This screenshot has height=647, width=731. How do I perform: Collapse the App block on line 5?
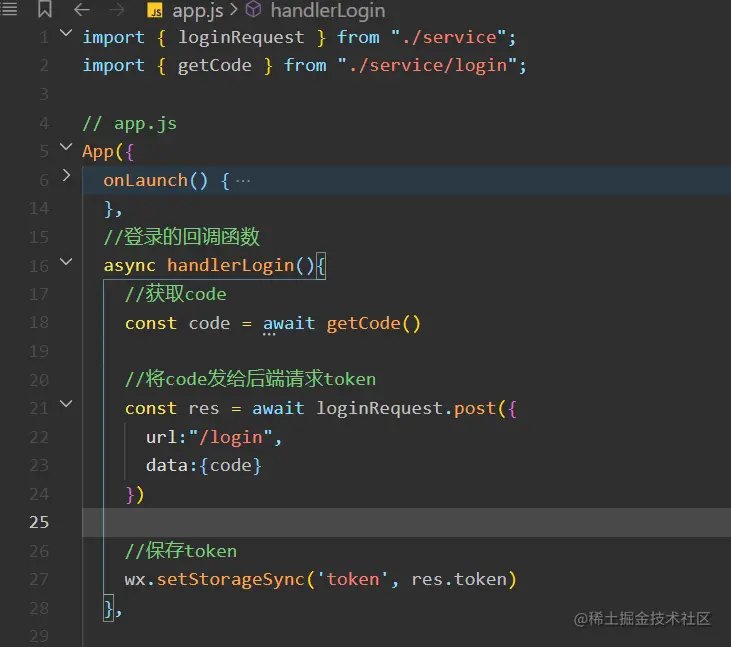tap(66, 147)
